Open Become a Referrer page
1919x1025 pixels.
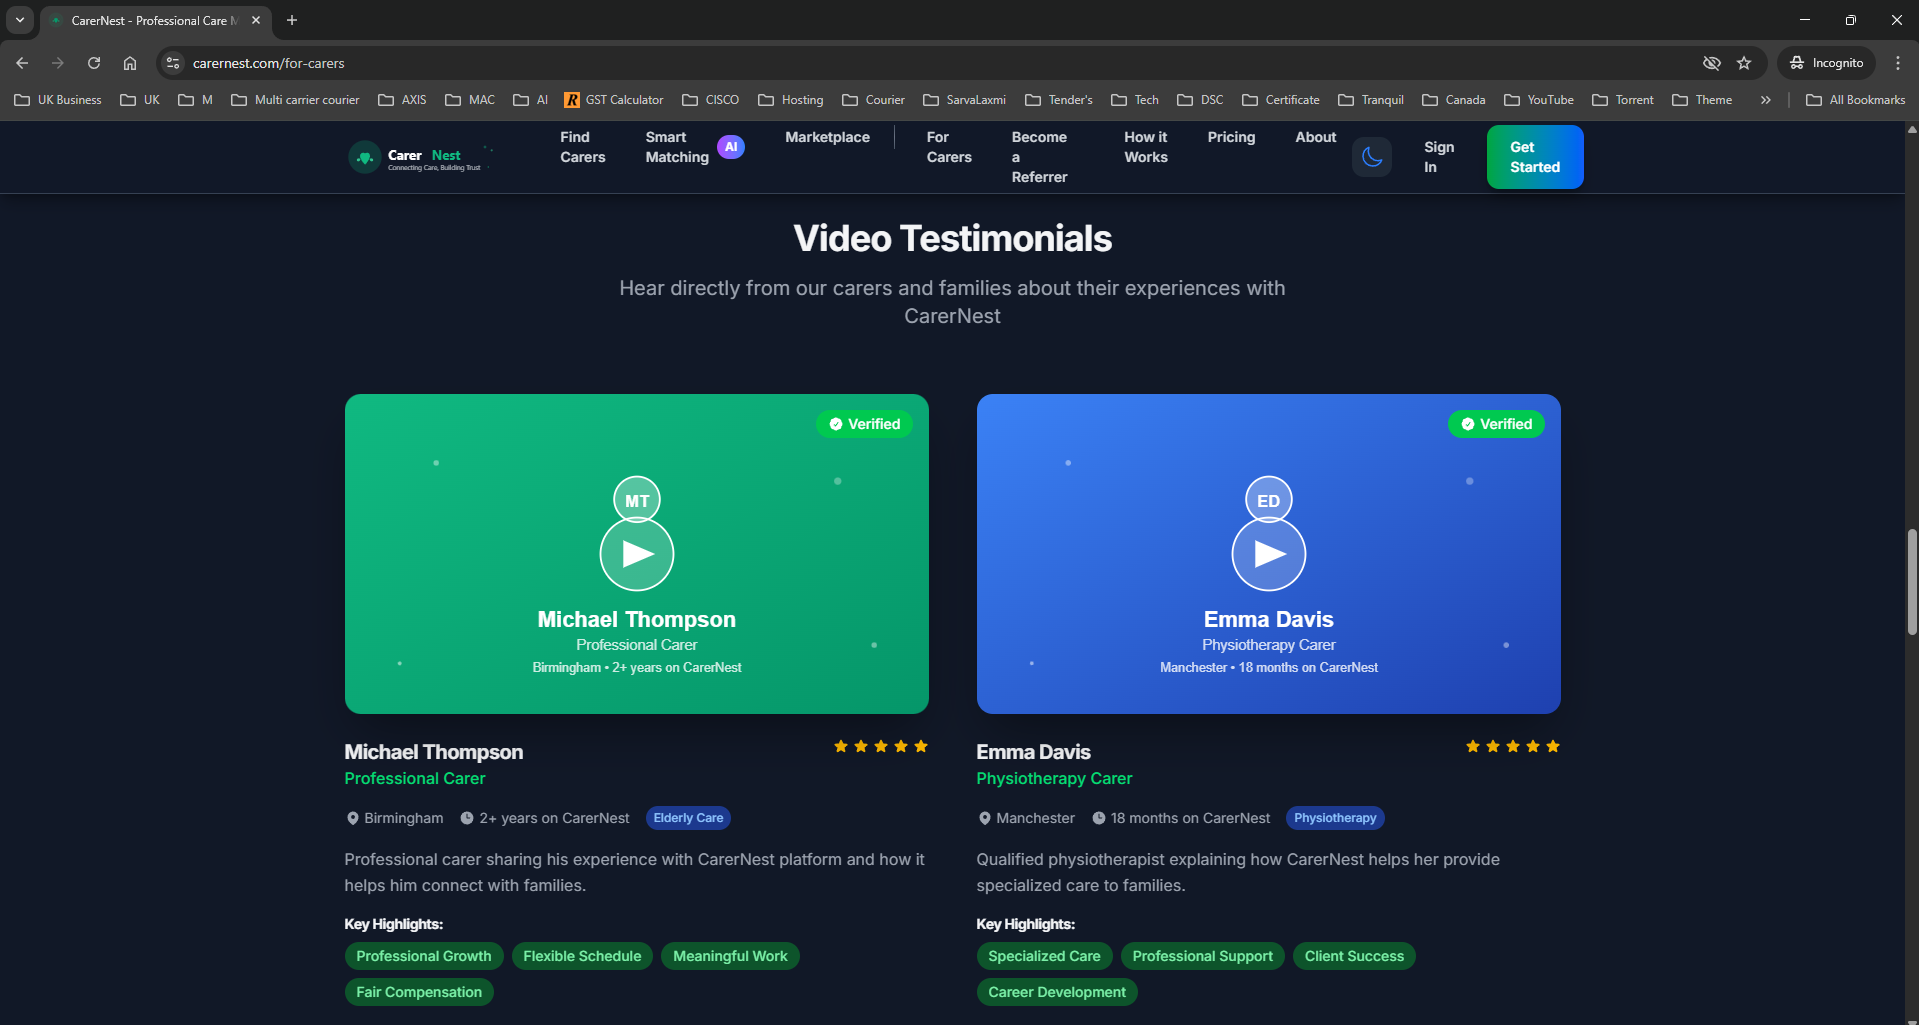1039,157
